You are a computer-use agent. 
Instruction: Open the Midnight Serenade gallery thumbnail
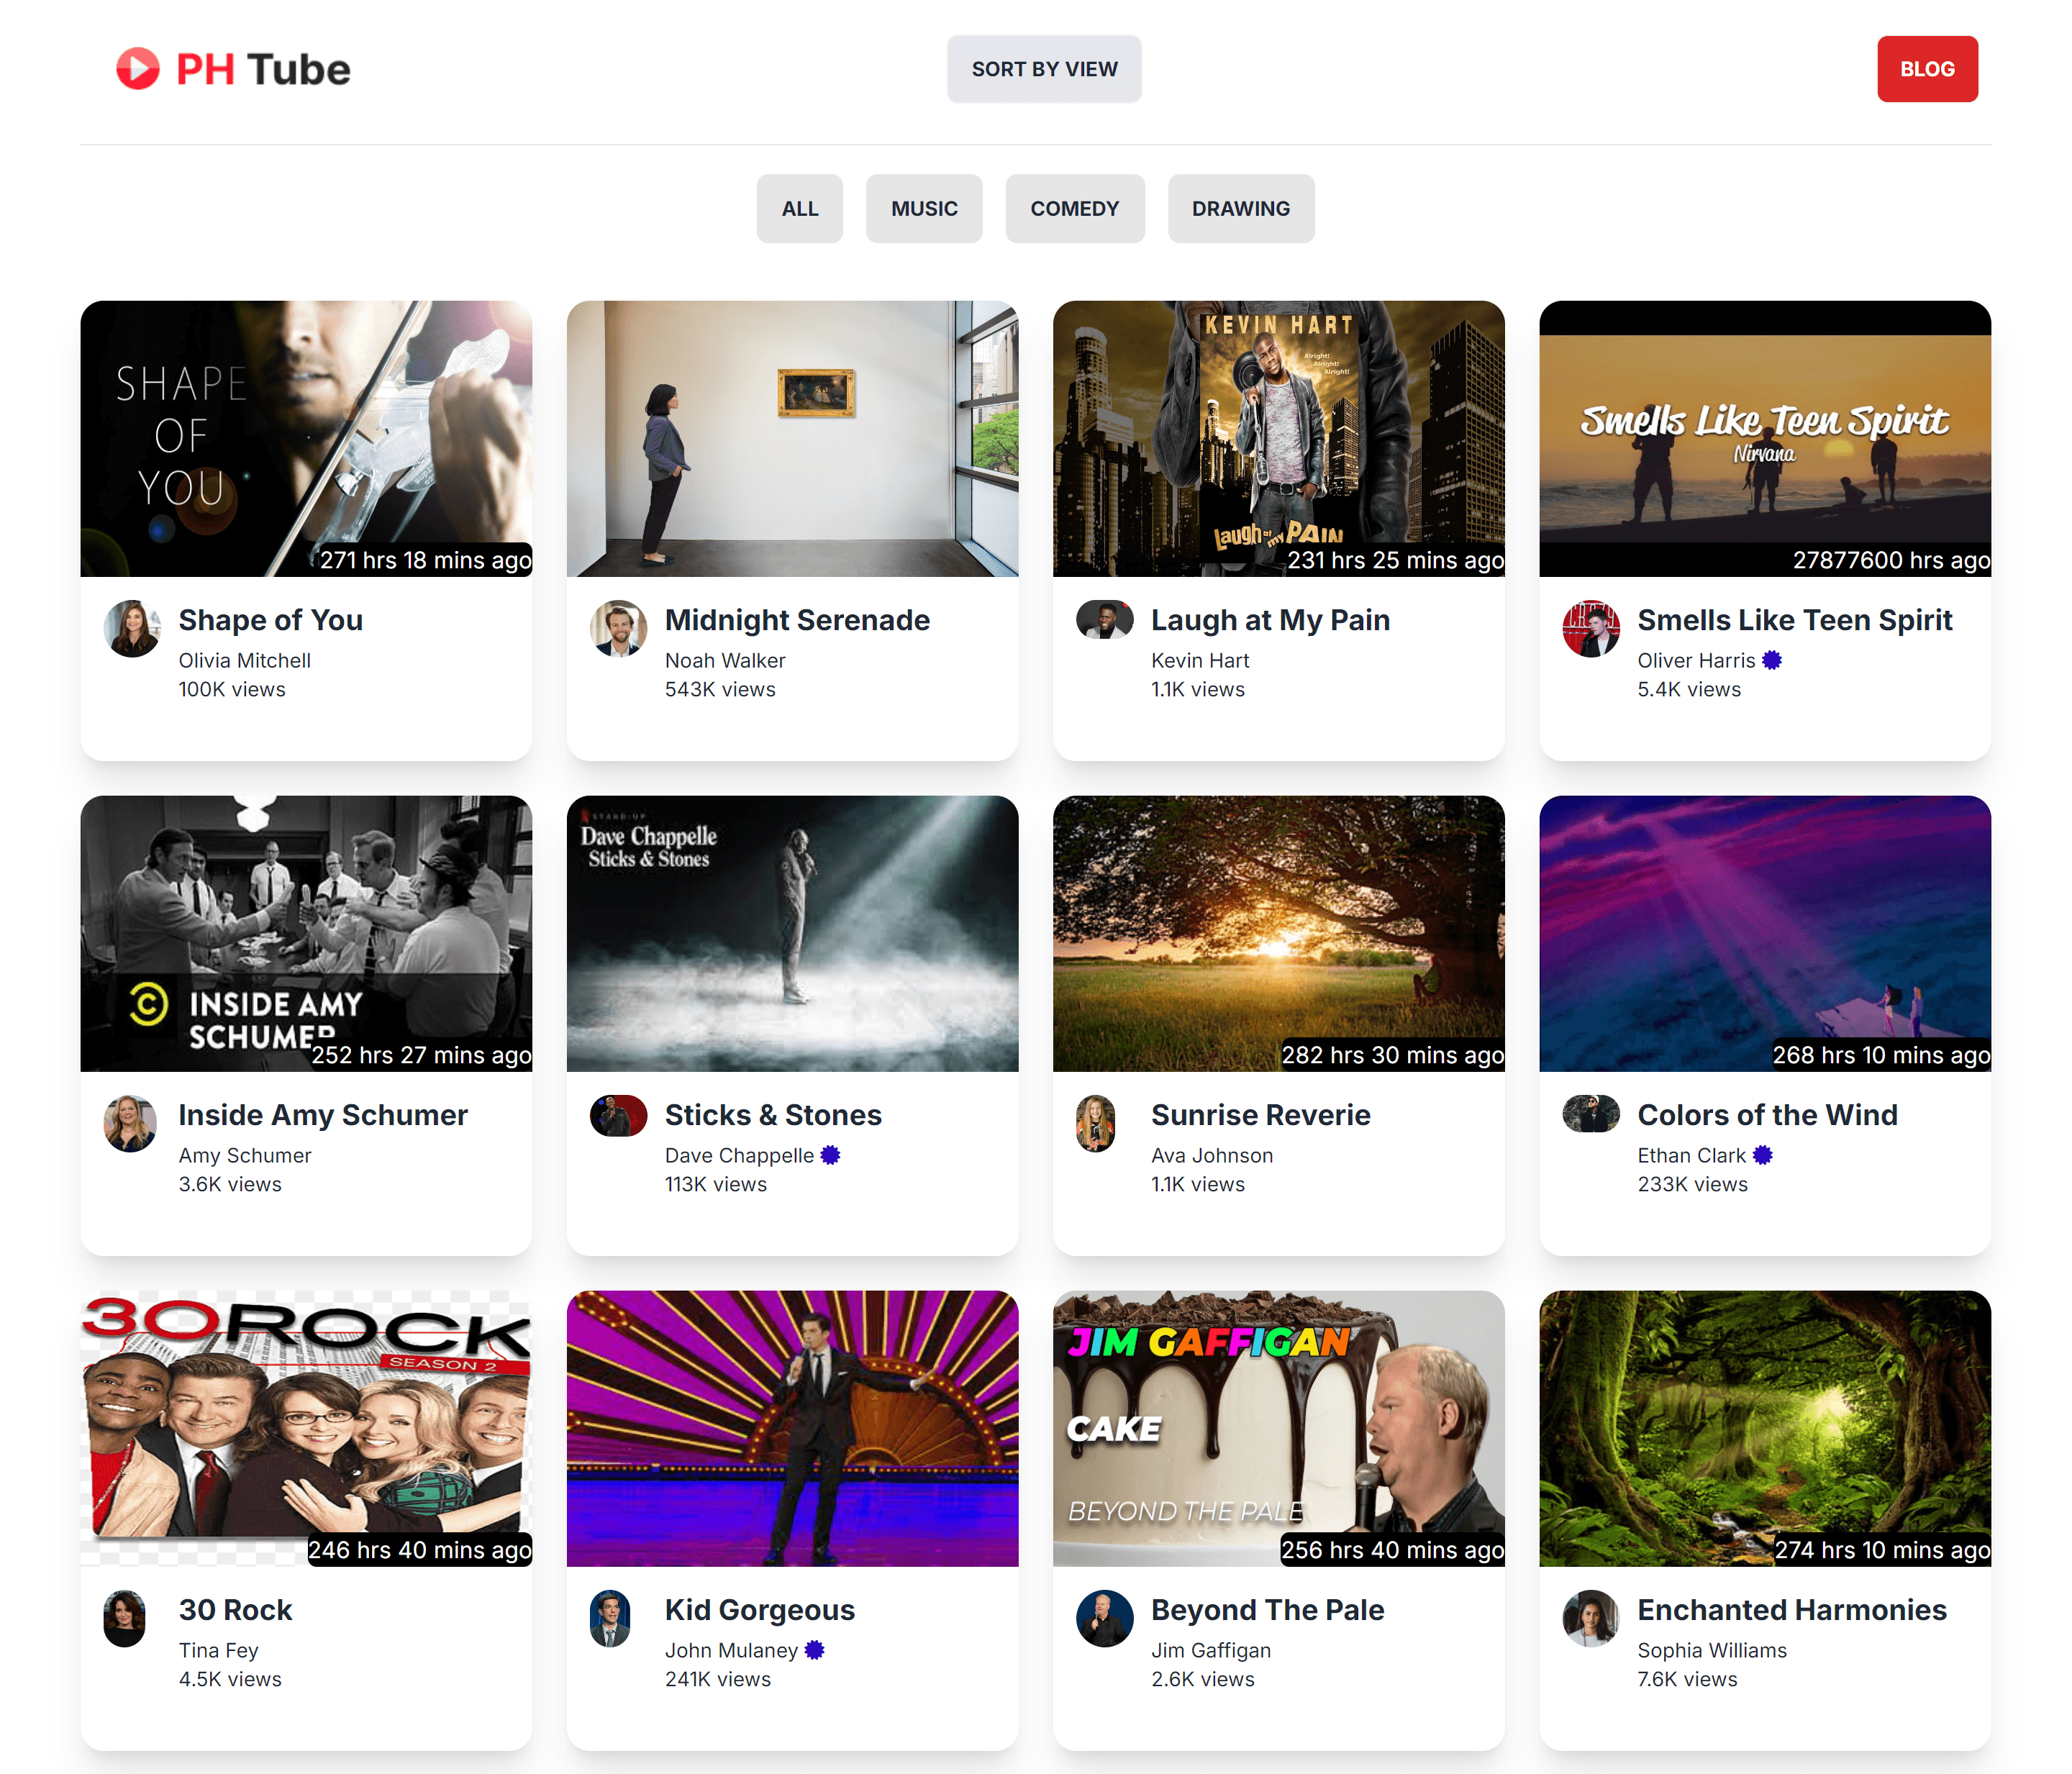pos(792,439)
